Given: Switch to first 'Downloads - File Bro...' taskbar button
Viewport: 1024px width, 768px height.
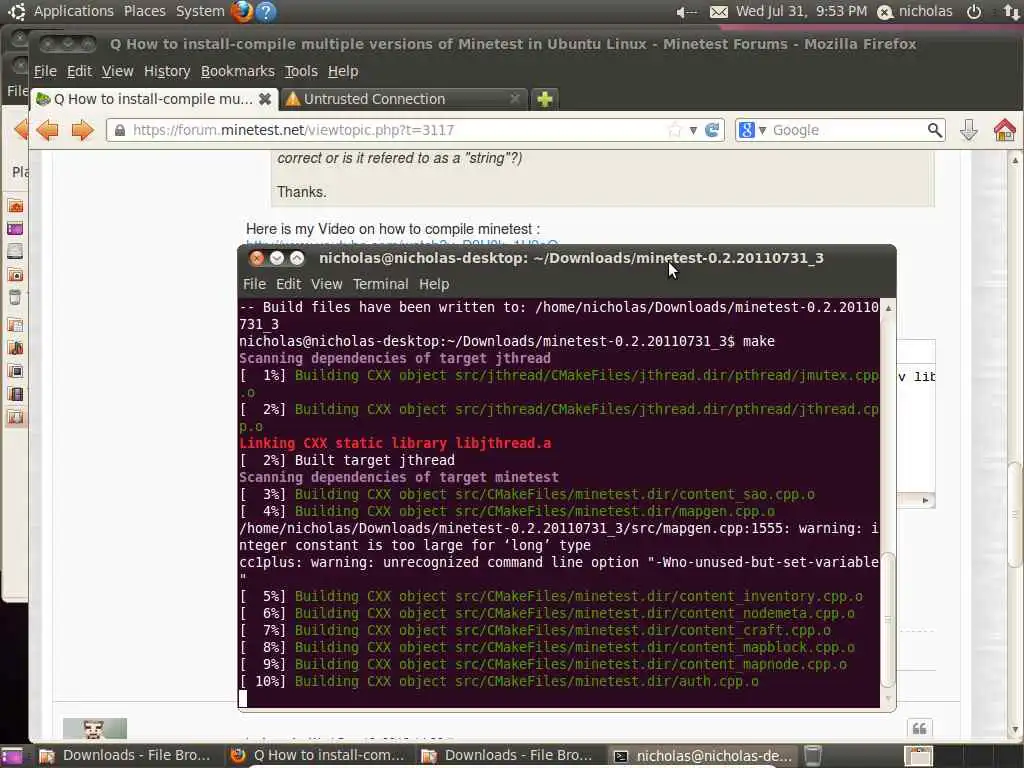Looking at the screenshot, I should tap(125, 756).
